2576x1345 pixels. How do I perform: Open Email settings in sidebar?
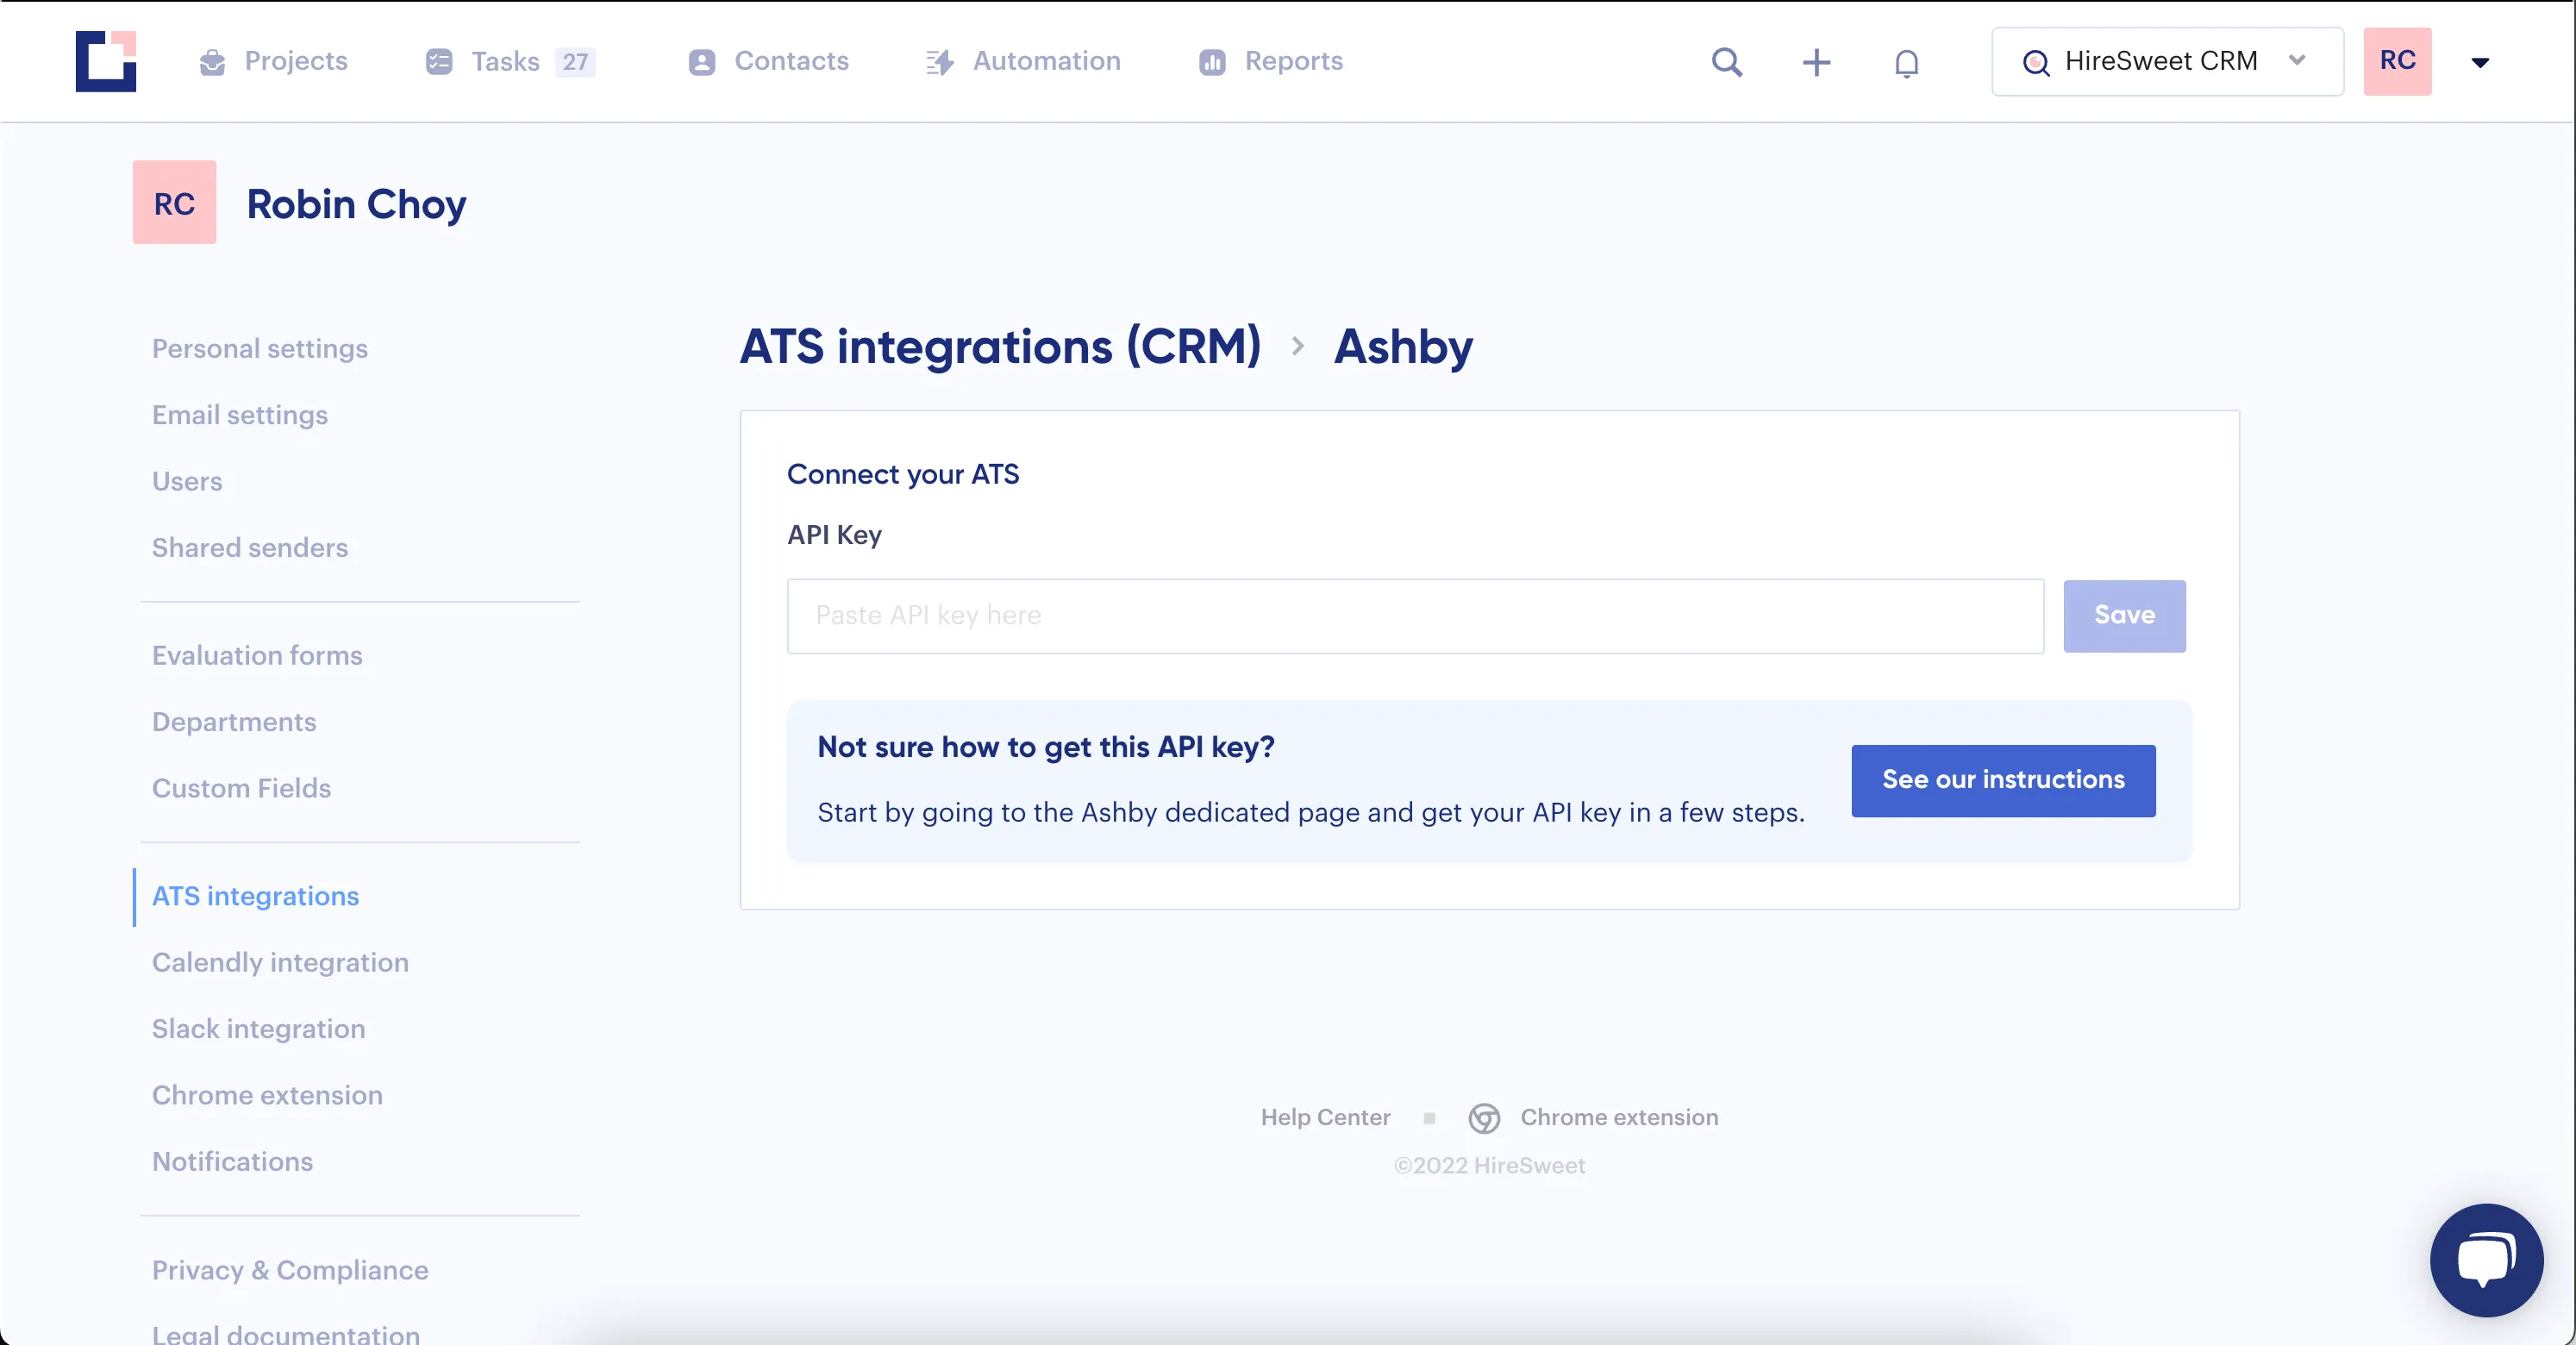pos(240,414)
